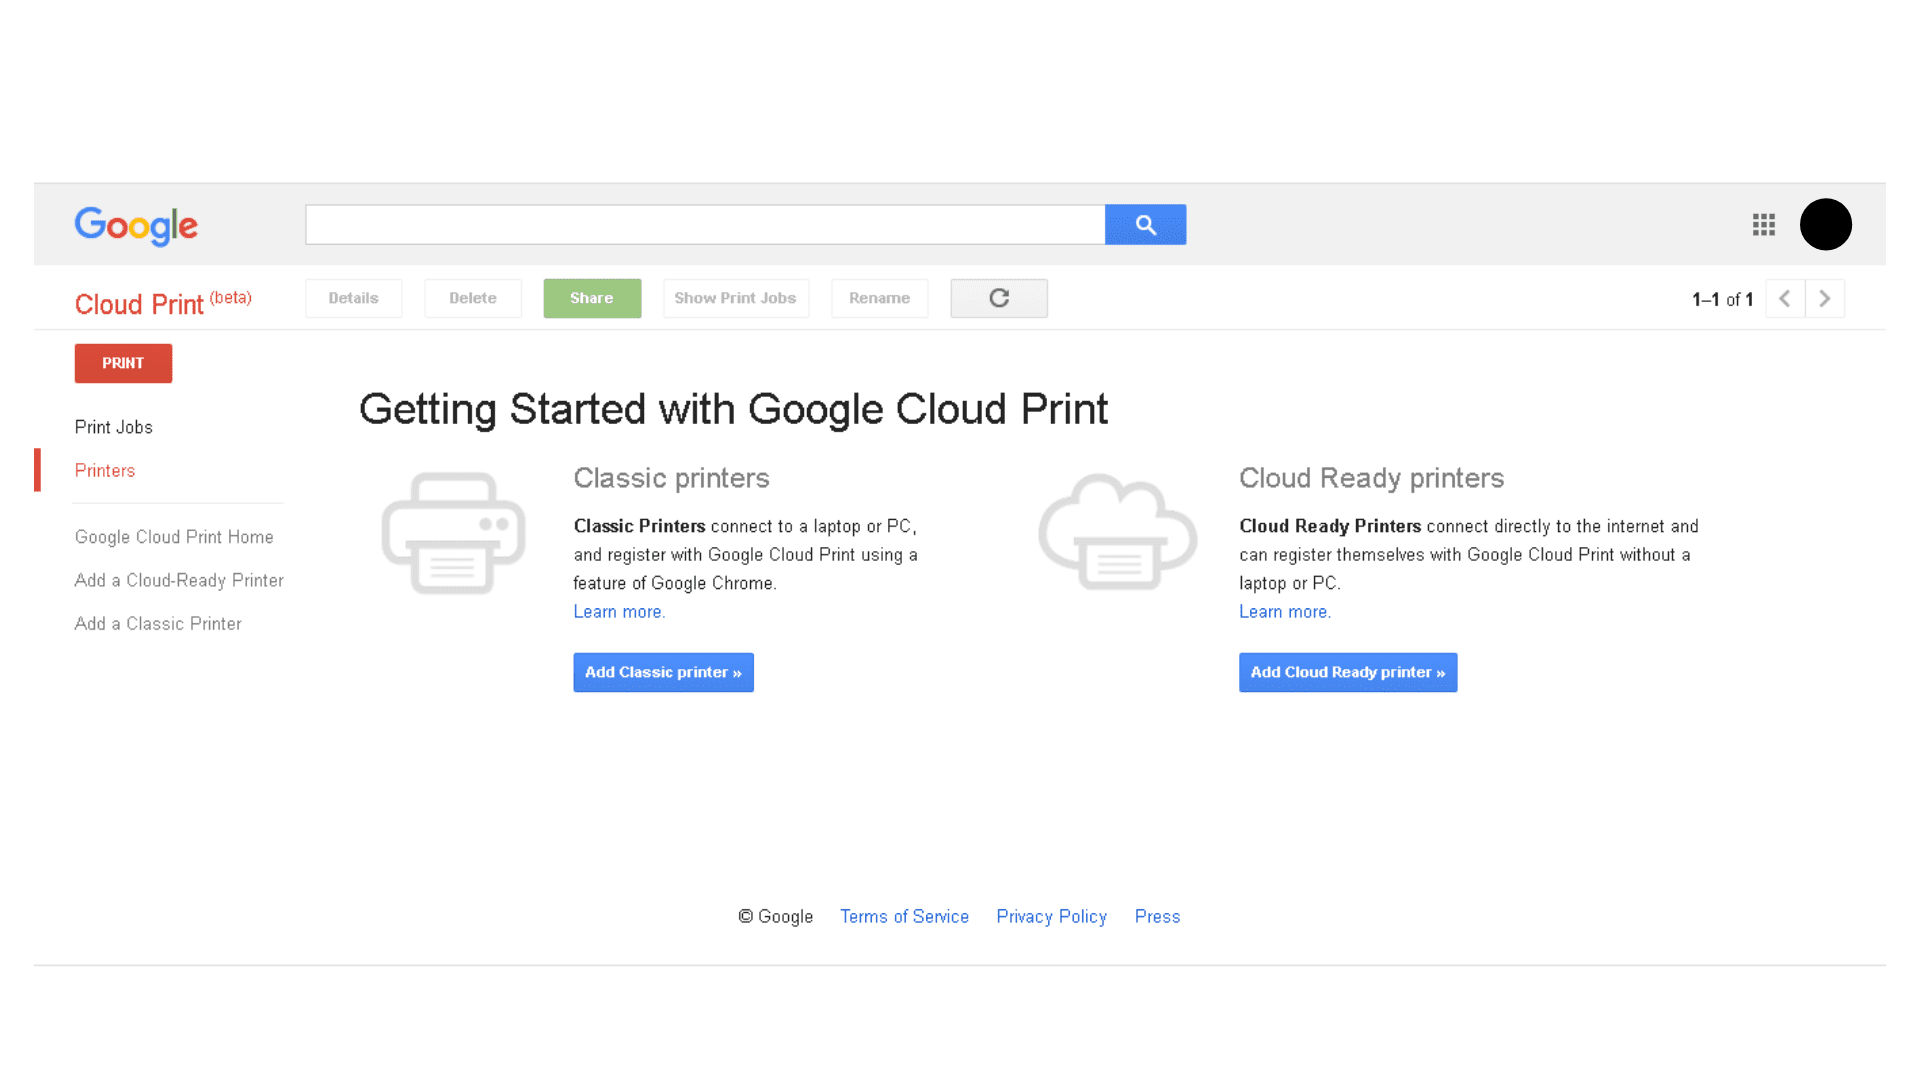
Task: Select Printers in sidebar
Action: tap(105, 470)
